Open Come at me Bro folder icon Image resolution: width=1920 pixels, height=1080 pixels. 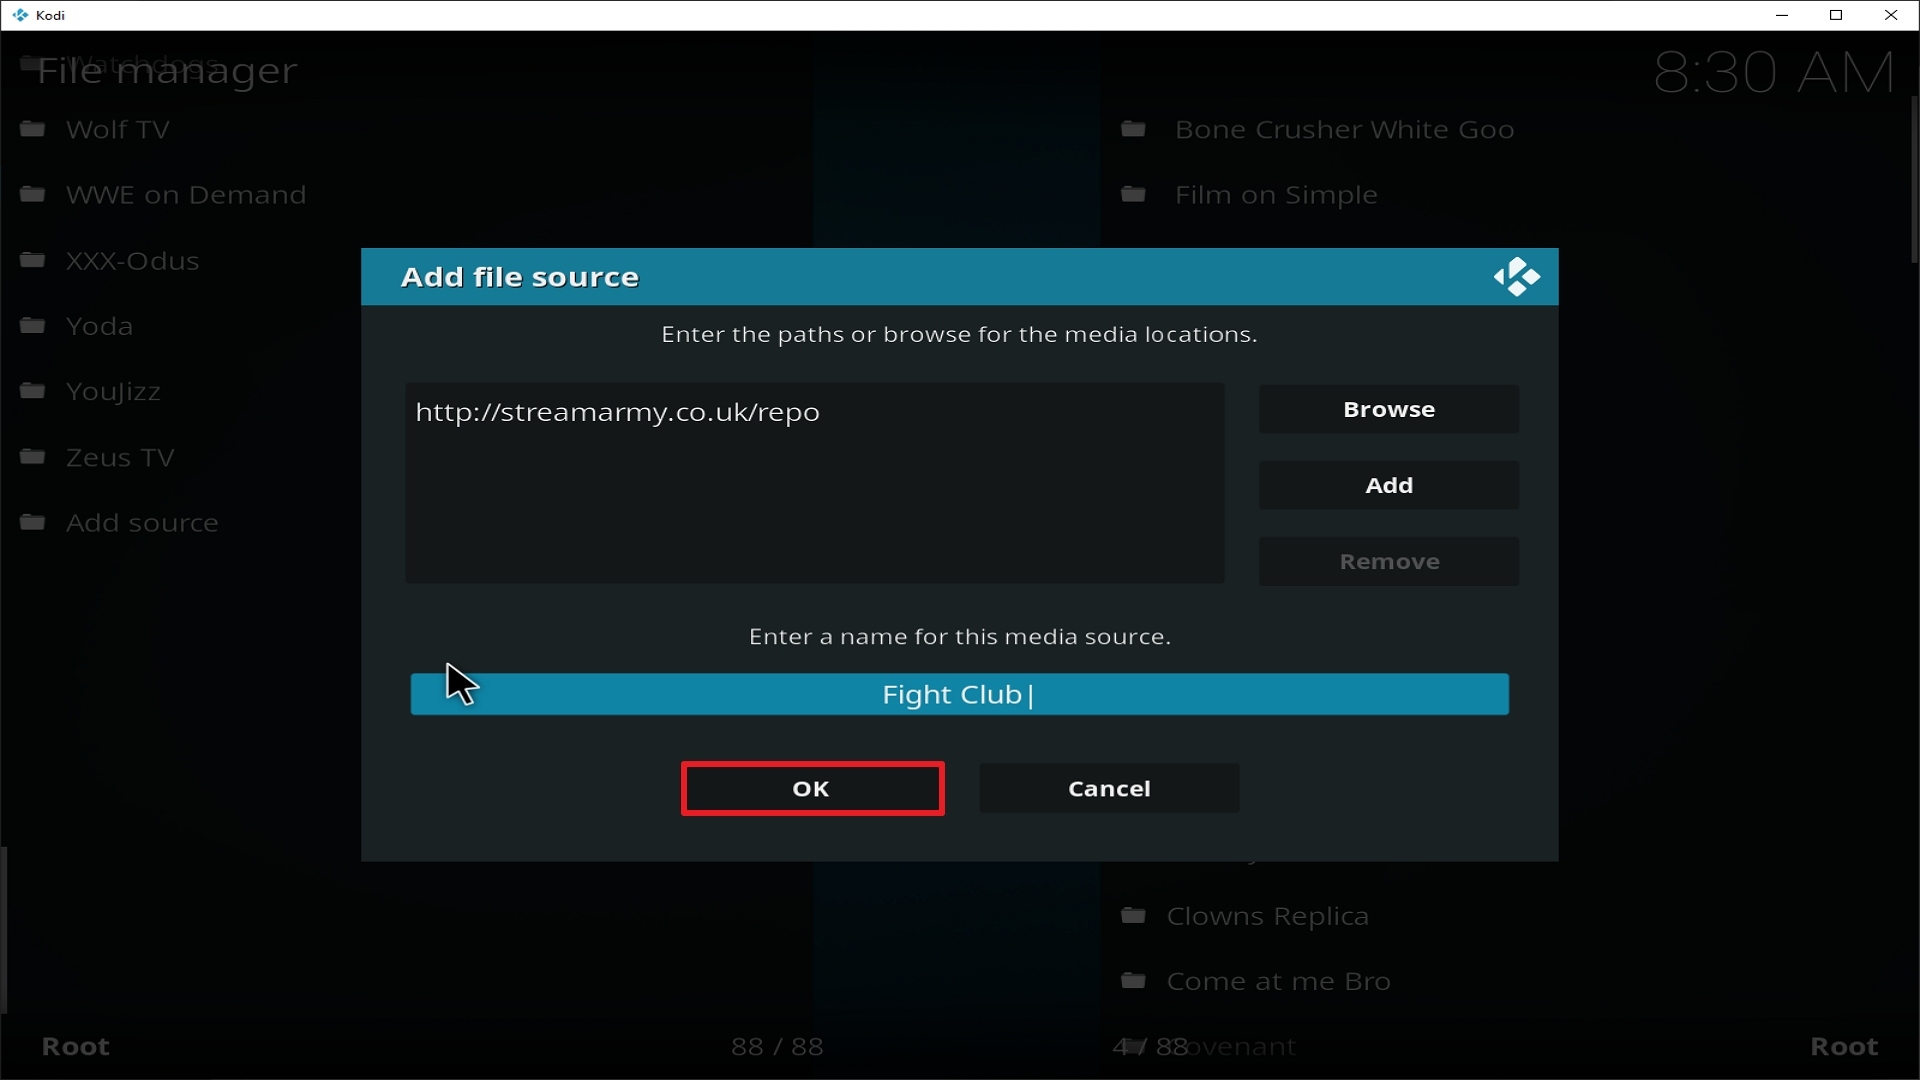(1133, 981)
